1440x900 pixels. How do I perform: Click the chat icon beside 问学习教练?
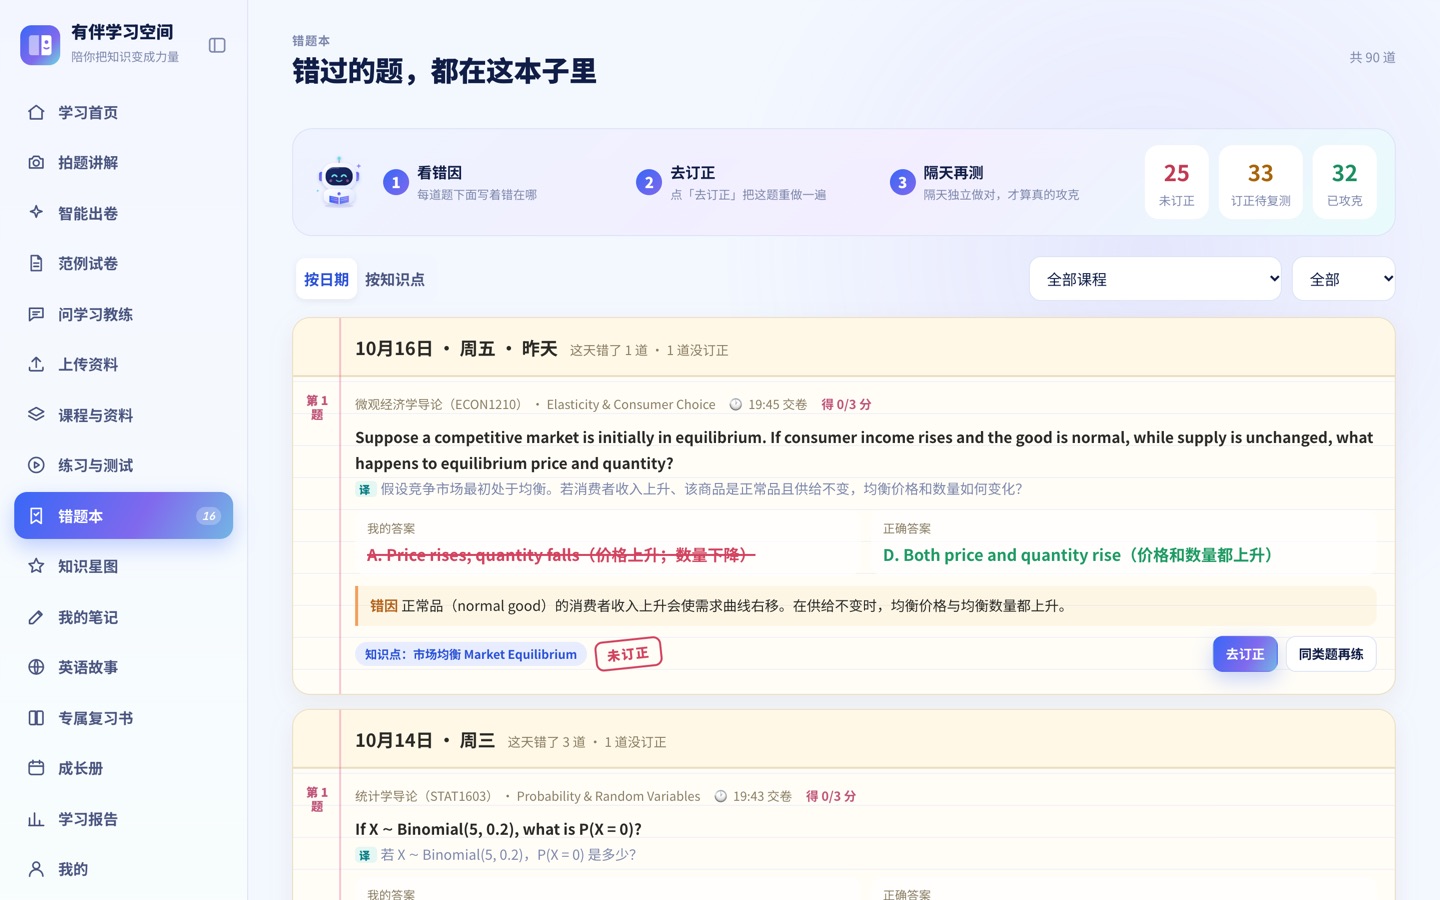[x=36, y=314]
